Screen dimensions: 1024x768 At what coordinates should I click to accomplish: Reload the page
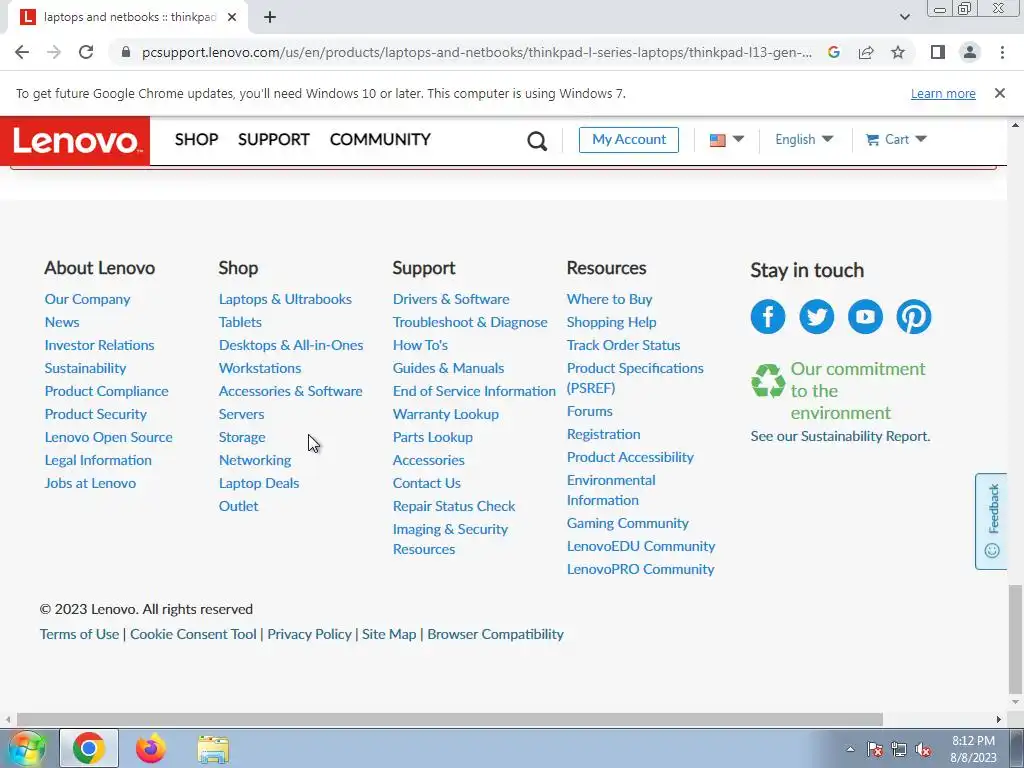[86, 52]
